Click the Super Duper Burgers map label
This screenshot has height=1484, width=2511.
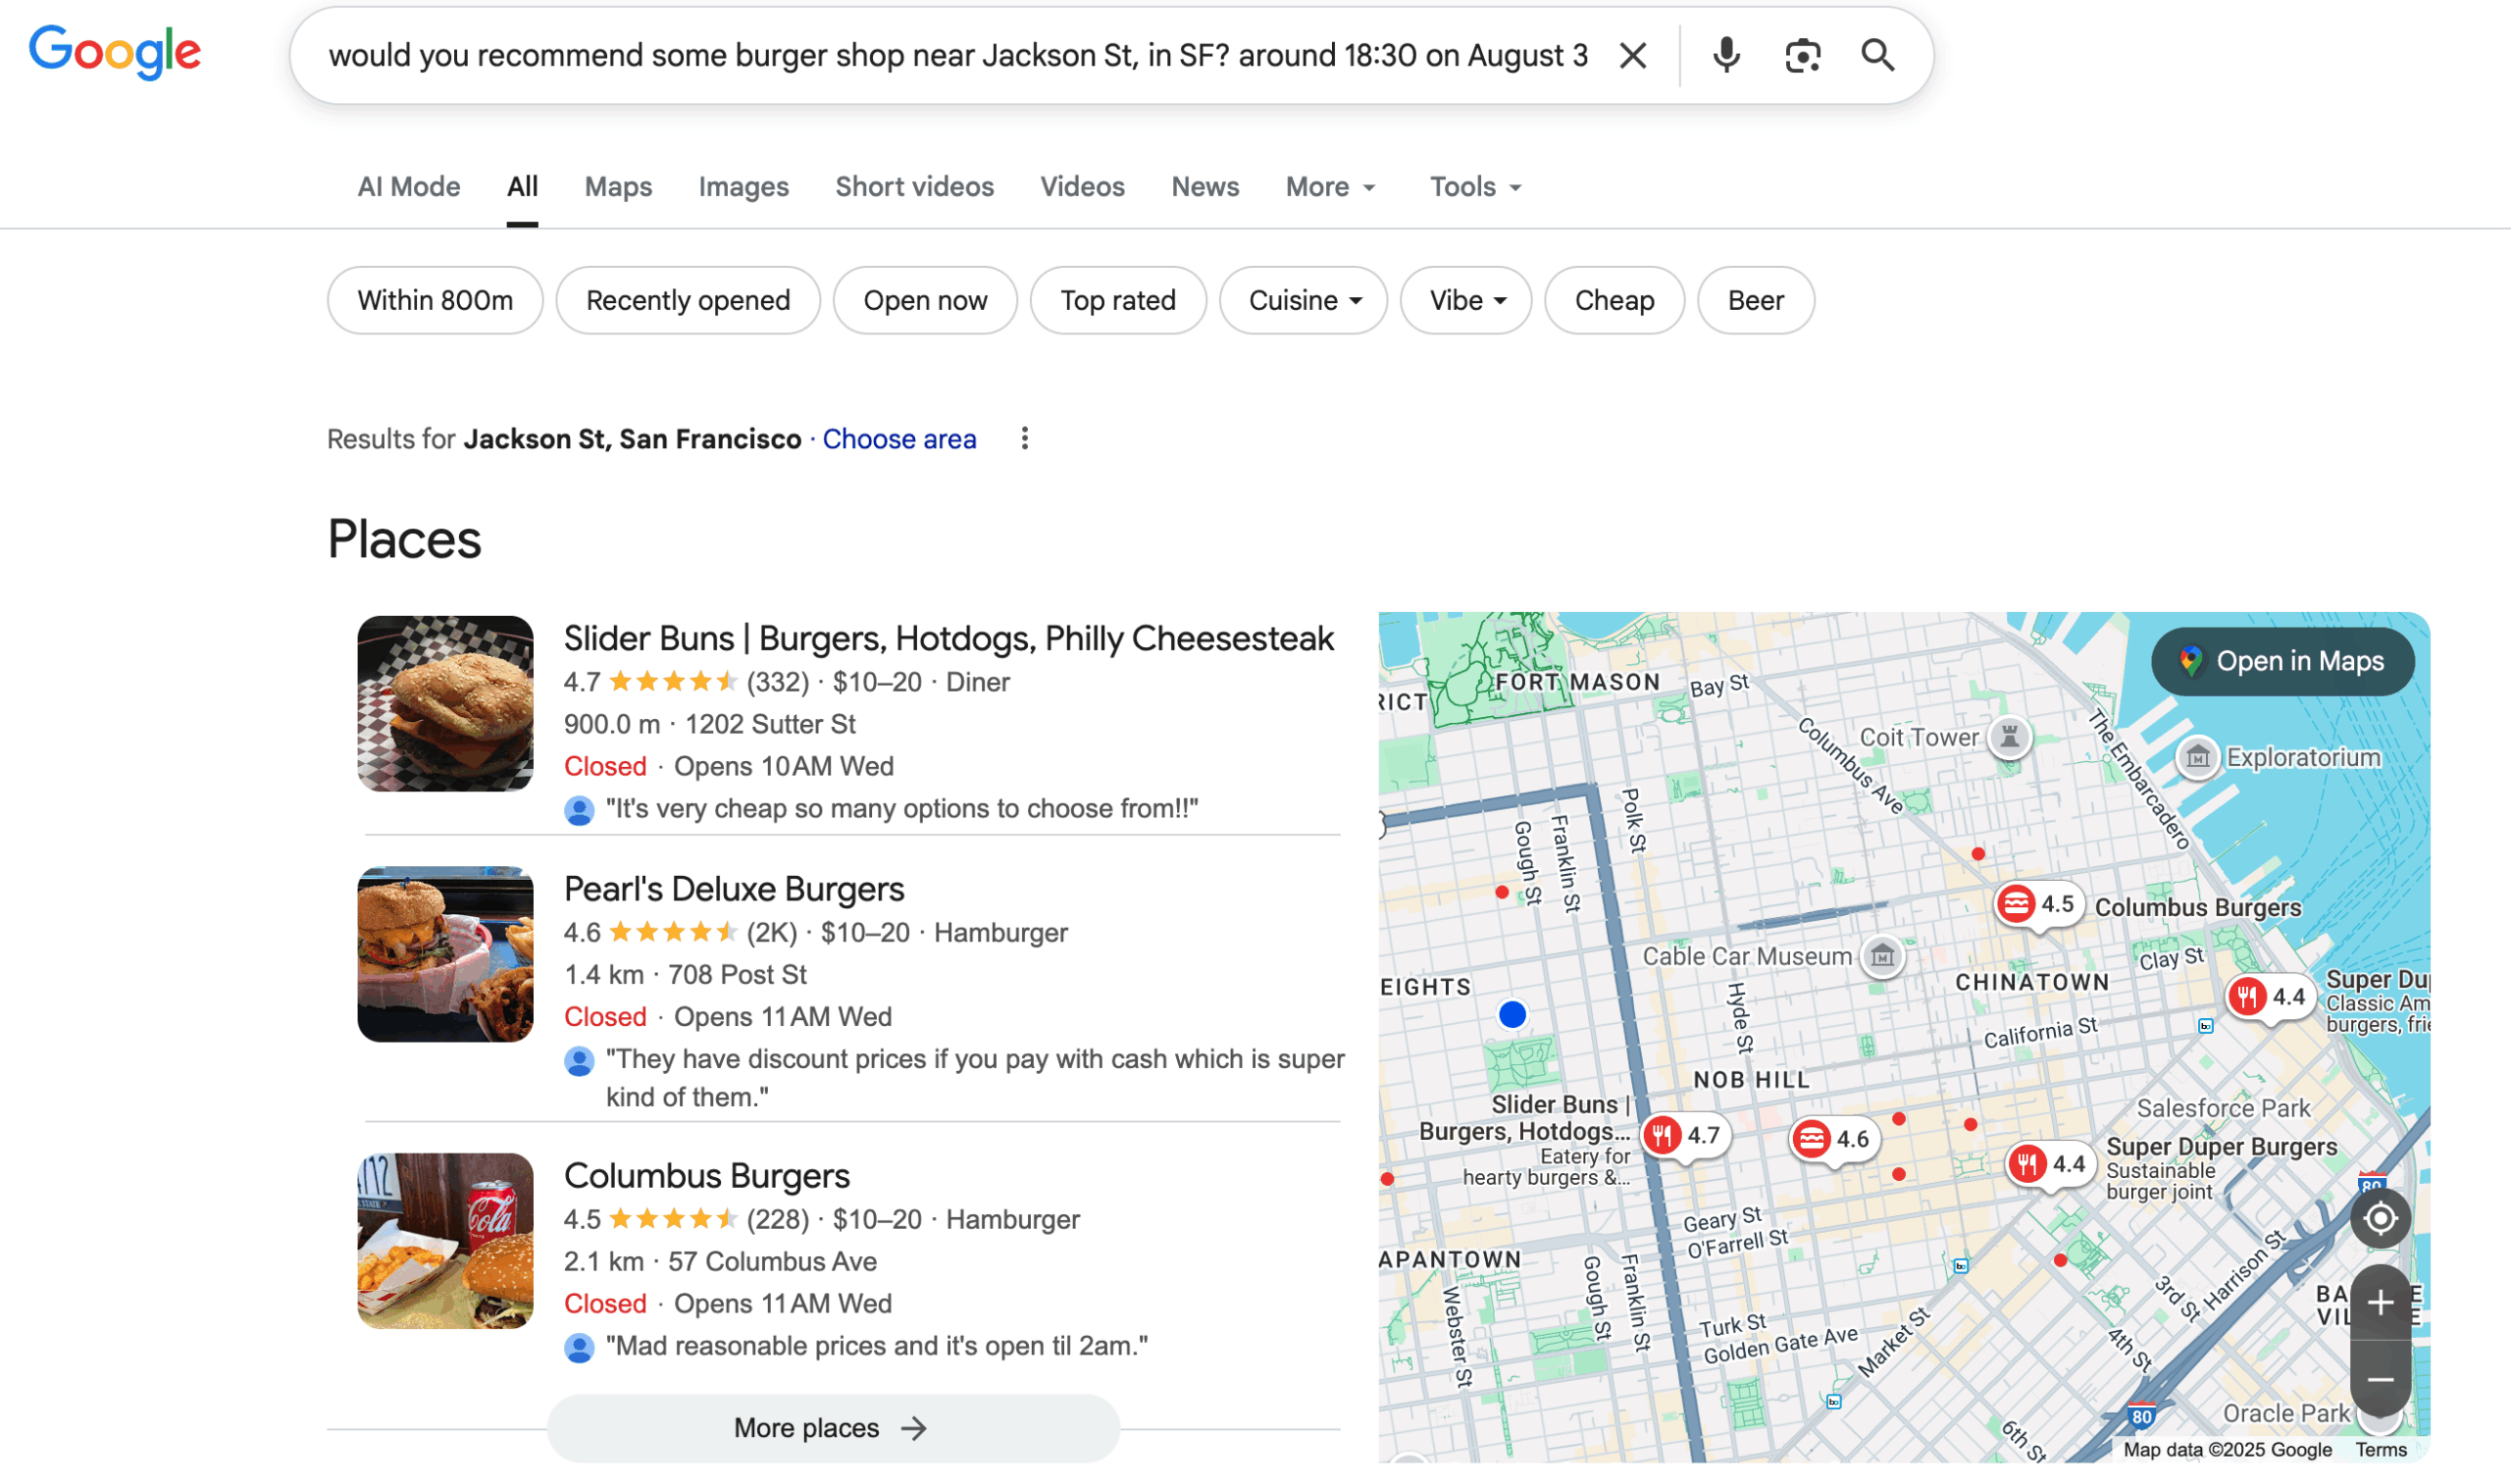[x=2221, y=1147]
